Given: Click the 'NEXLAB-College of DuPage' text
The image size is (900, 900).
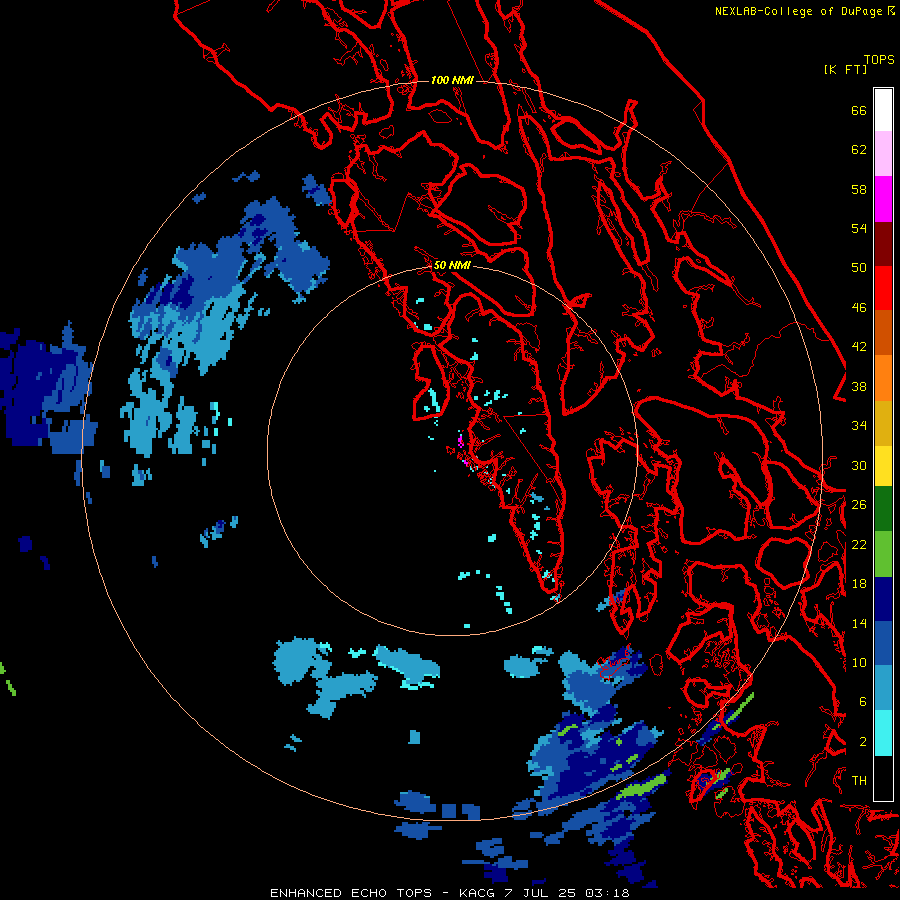Looking at the screenshot, I should point(798,11).
